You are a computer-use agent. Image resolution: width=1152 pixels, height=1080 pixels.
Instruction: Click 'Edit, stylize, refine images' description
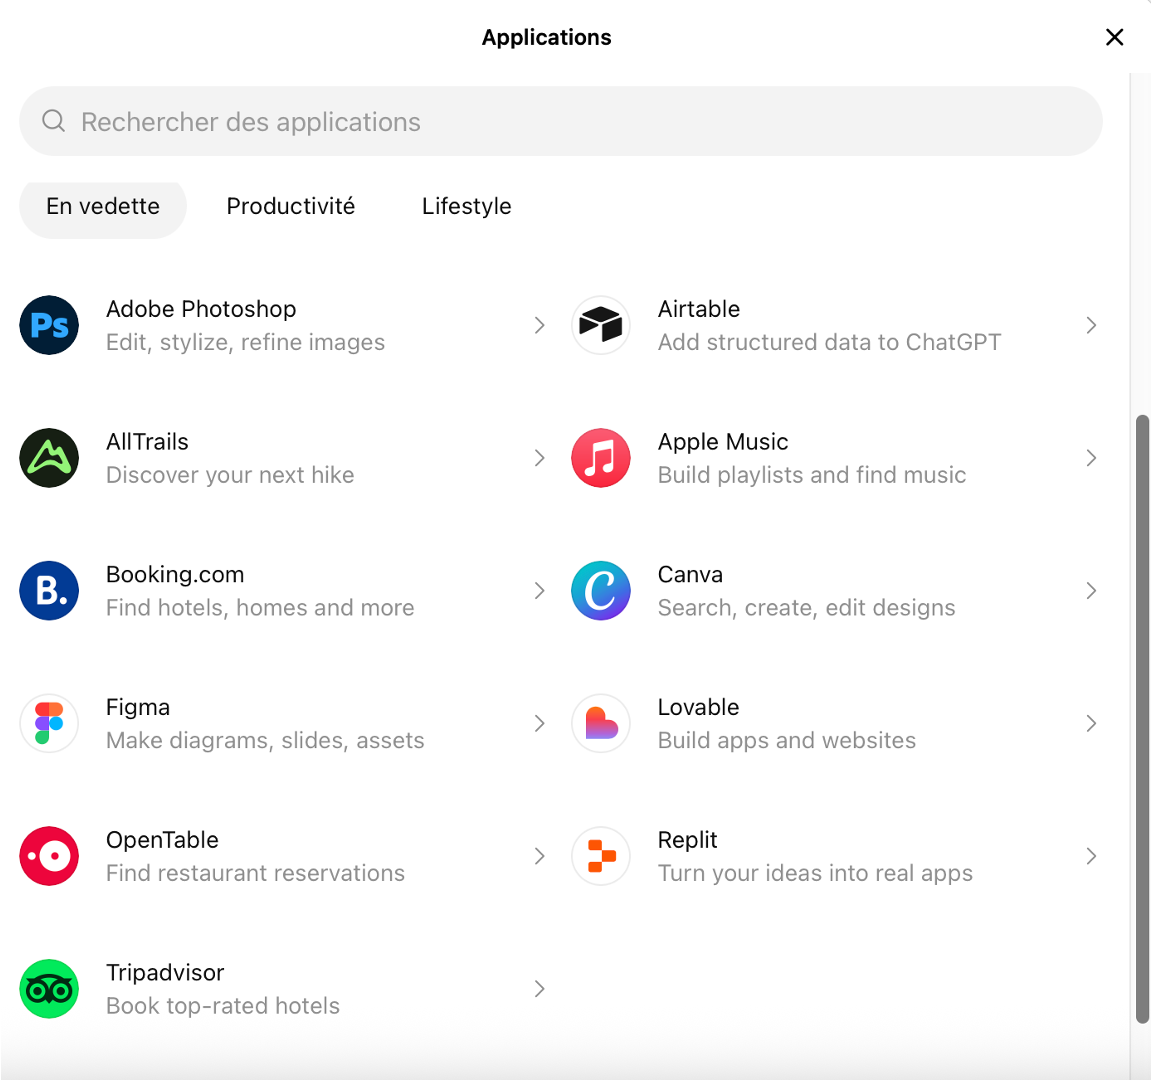coord(245,342)
